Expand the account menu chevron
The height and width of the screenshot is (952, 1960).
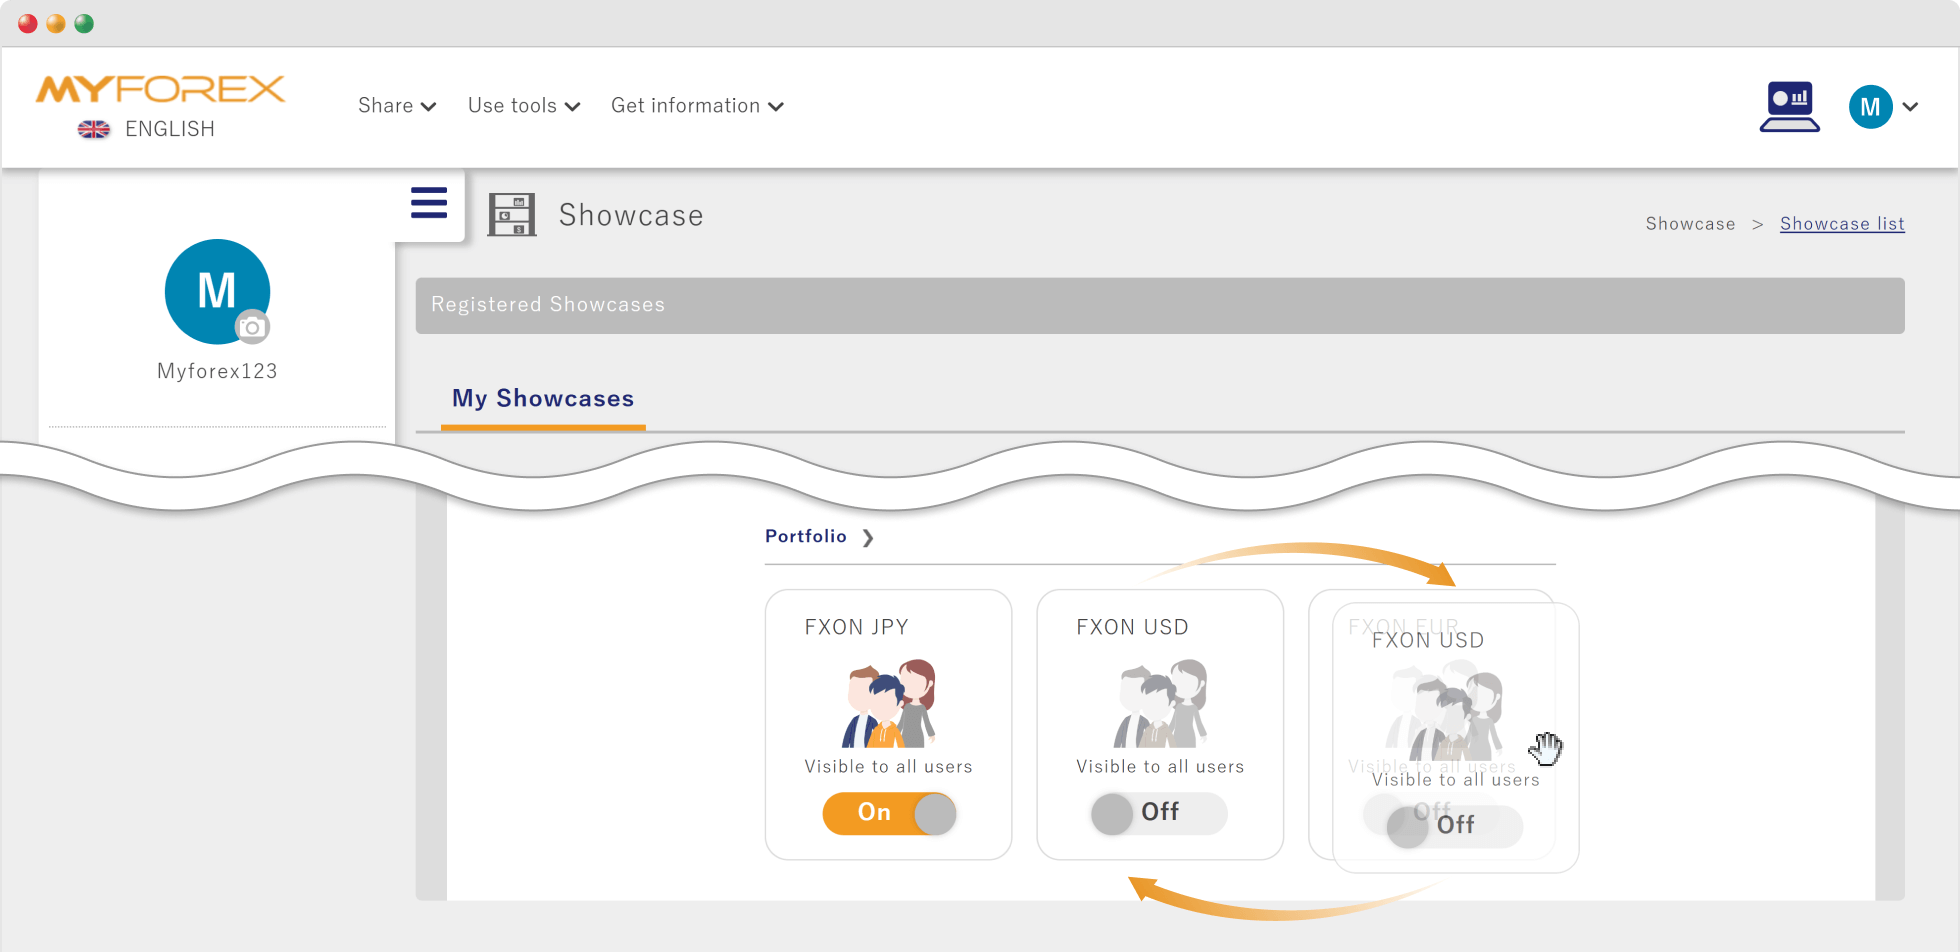[1910, 107]
